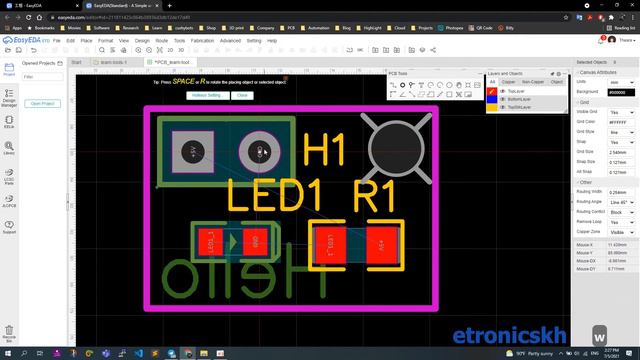Open the Visible Grid dropdown

621,112
